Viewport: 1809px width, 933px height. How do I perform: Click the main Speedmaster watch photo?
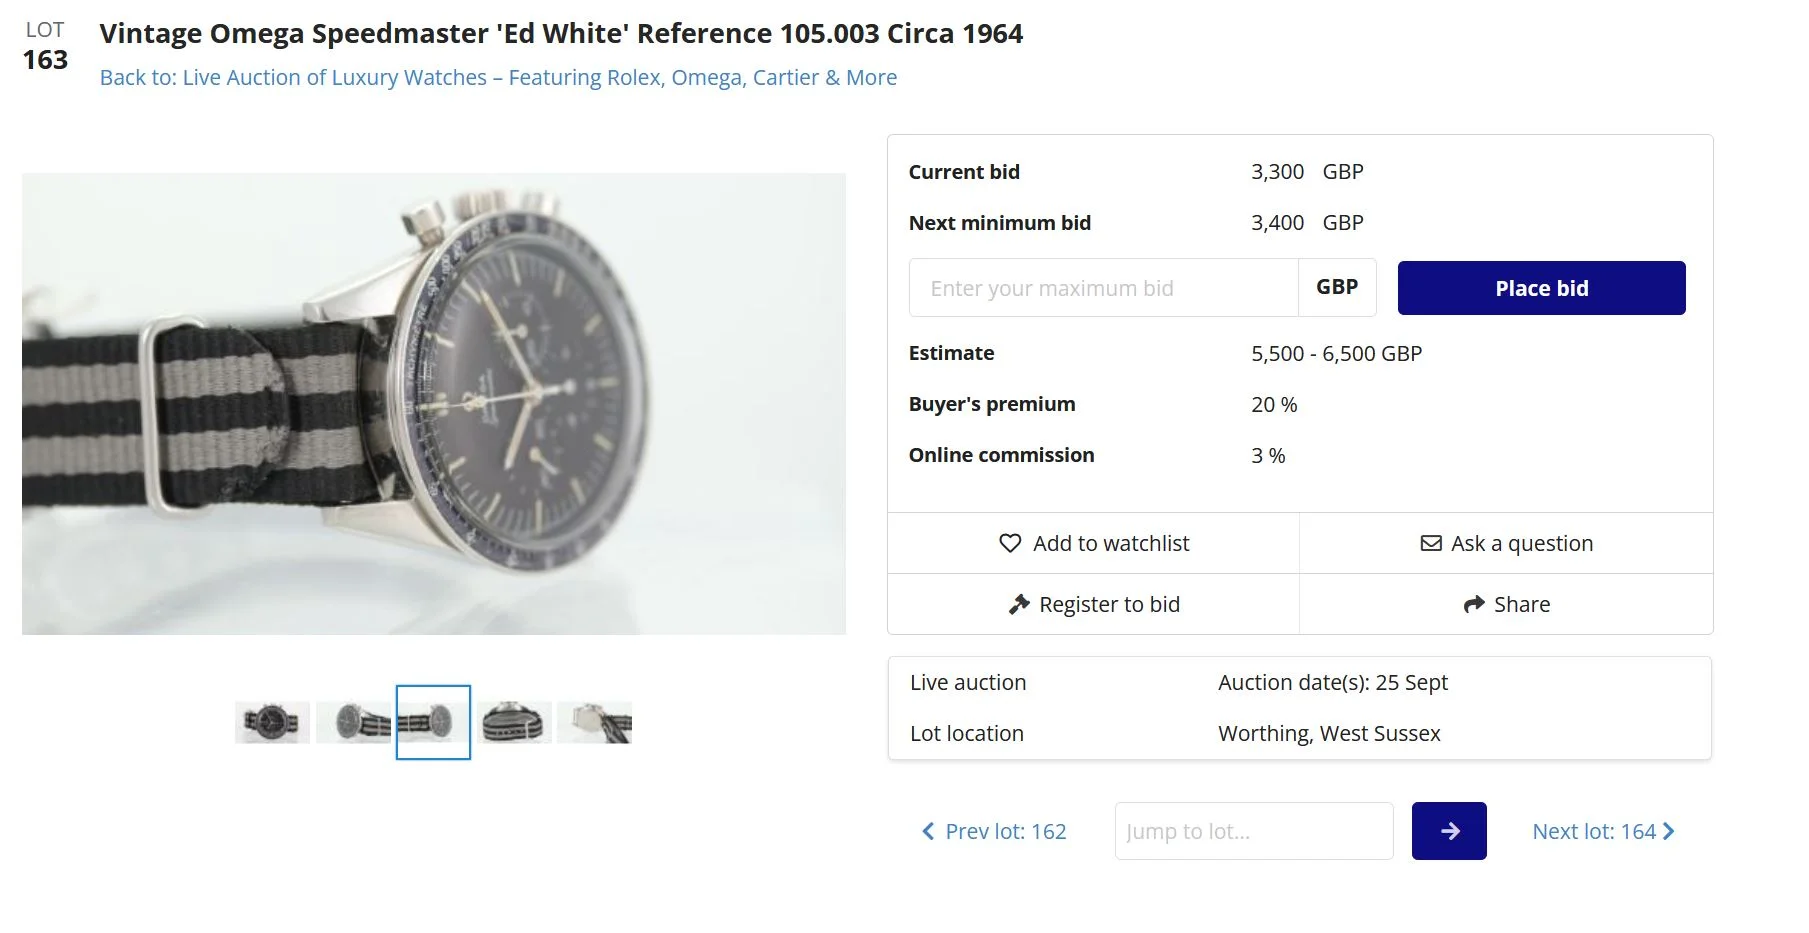(434, 404)
